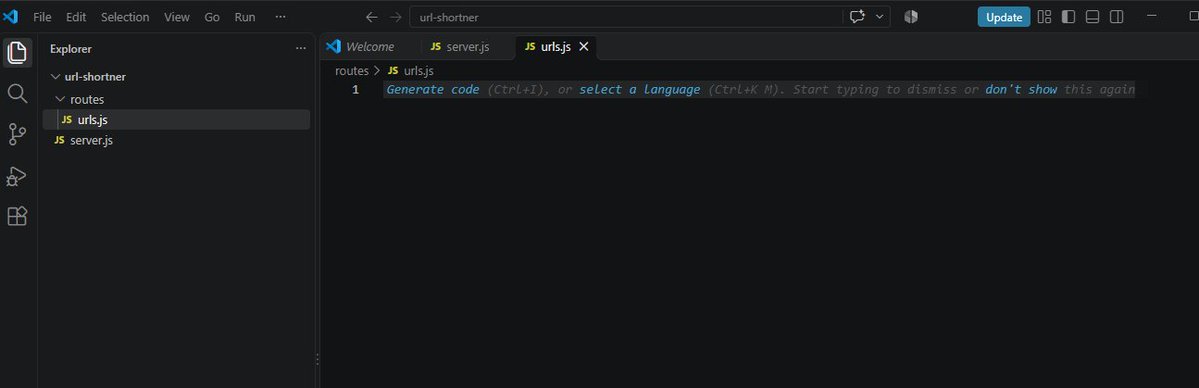Open the File menu
Image resolution: width=1199 pixels, height=388 pixels.
(43, 17)
